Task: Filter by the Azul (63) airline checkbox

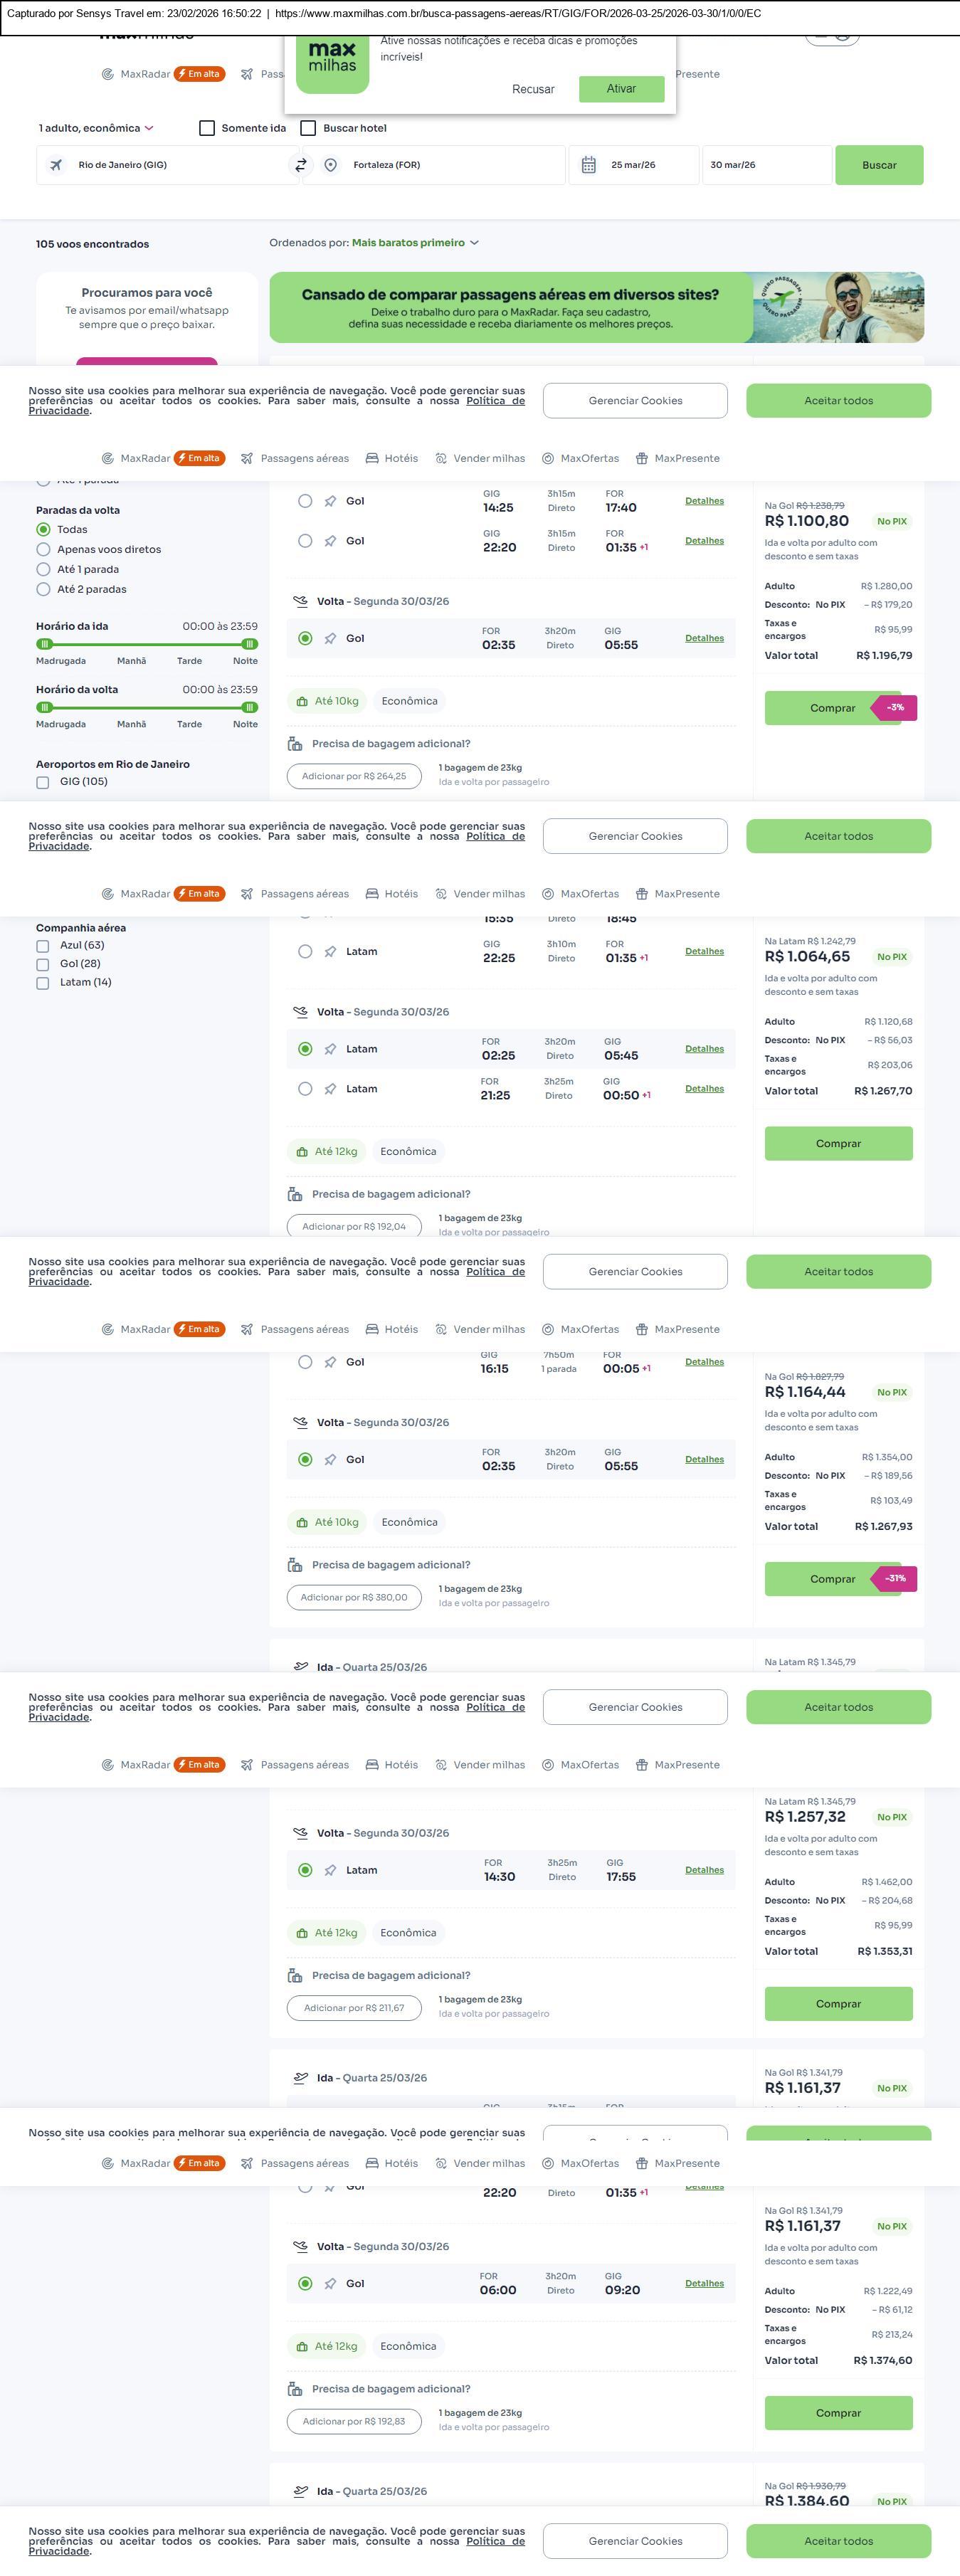Action: (43, 946)
